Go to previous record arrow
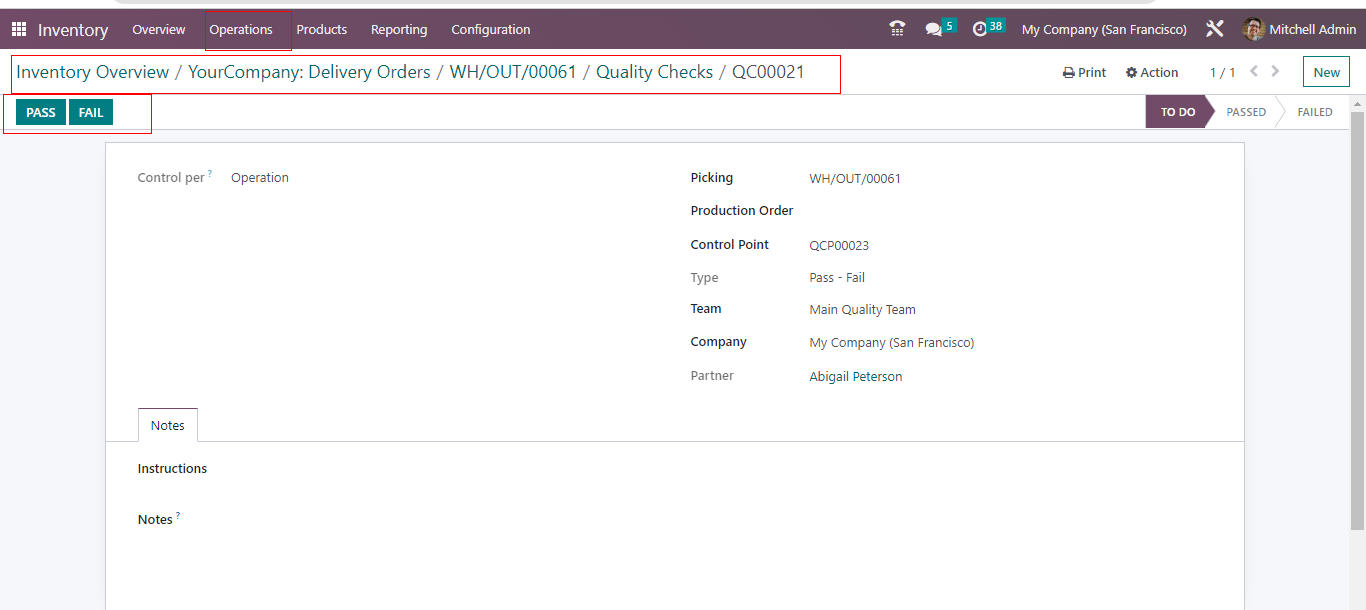This screenshot has height=610, width=1366. tap(1254, 71)
